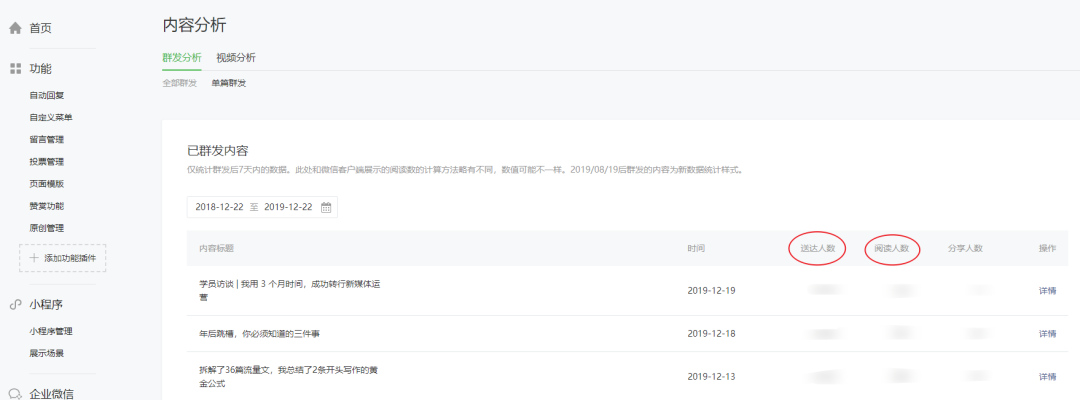Click the 内容分析 page title
This screenshot has height=400, width=1080.
194,25
